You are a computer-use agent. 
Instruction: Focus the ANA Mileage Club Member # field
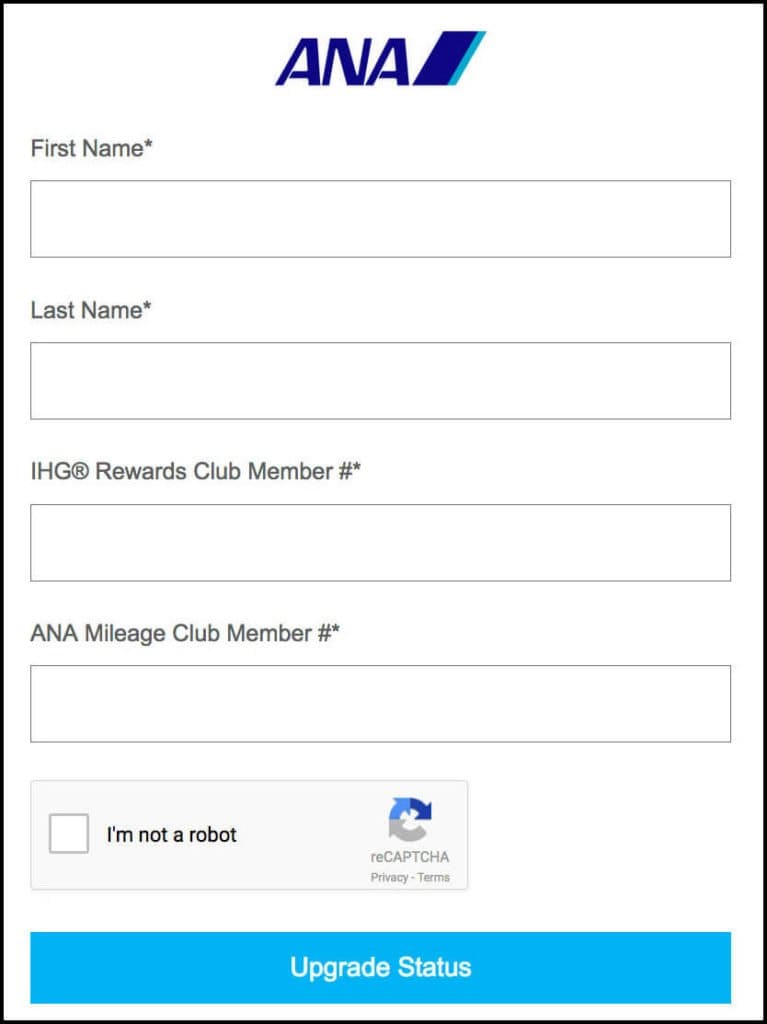(x=380, y=704)
